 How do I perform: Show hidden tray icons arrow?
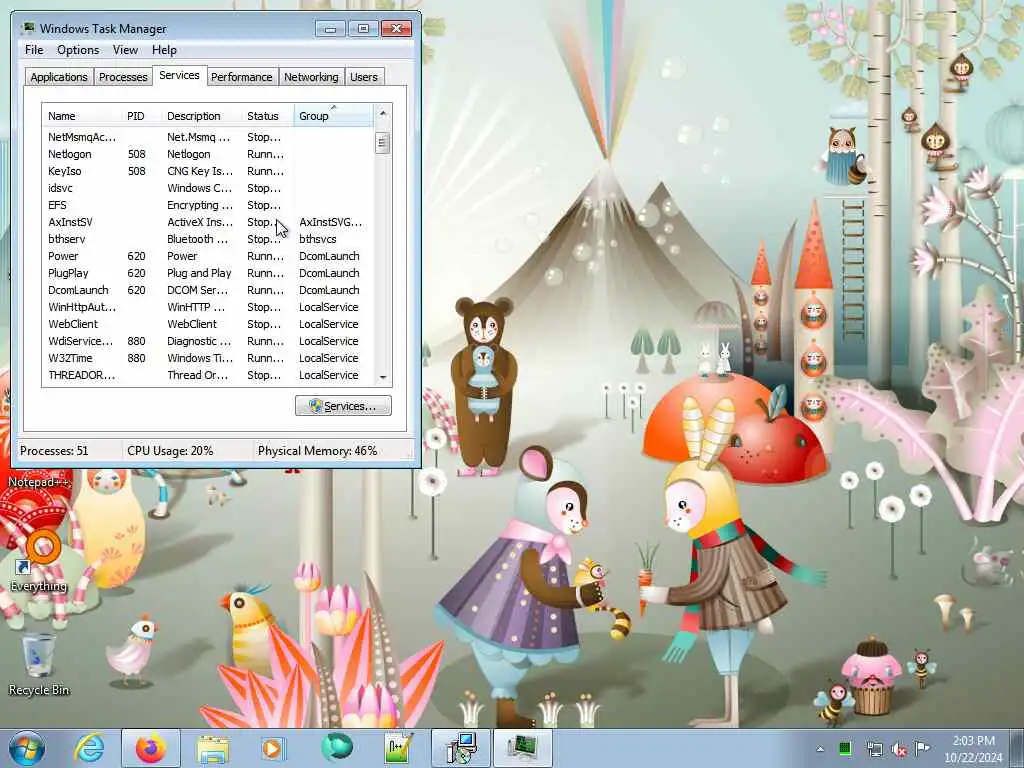coord(820,749)
